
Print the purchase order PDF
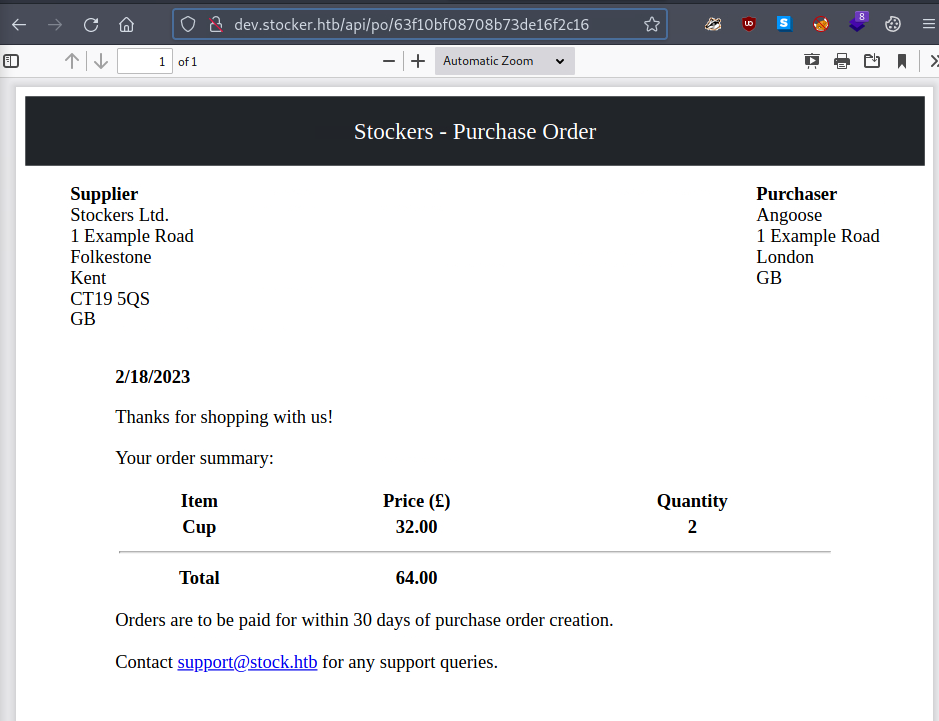(x=842, y=61)
